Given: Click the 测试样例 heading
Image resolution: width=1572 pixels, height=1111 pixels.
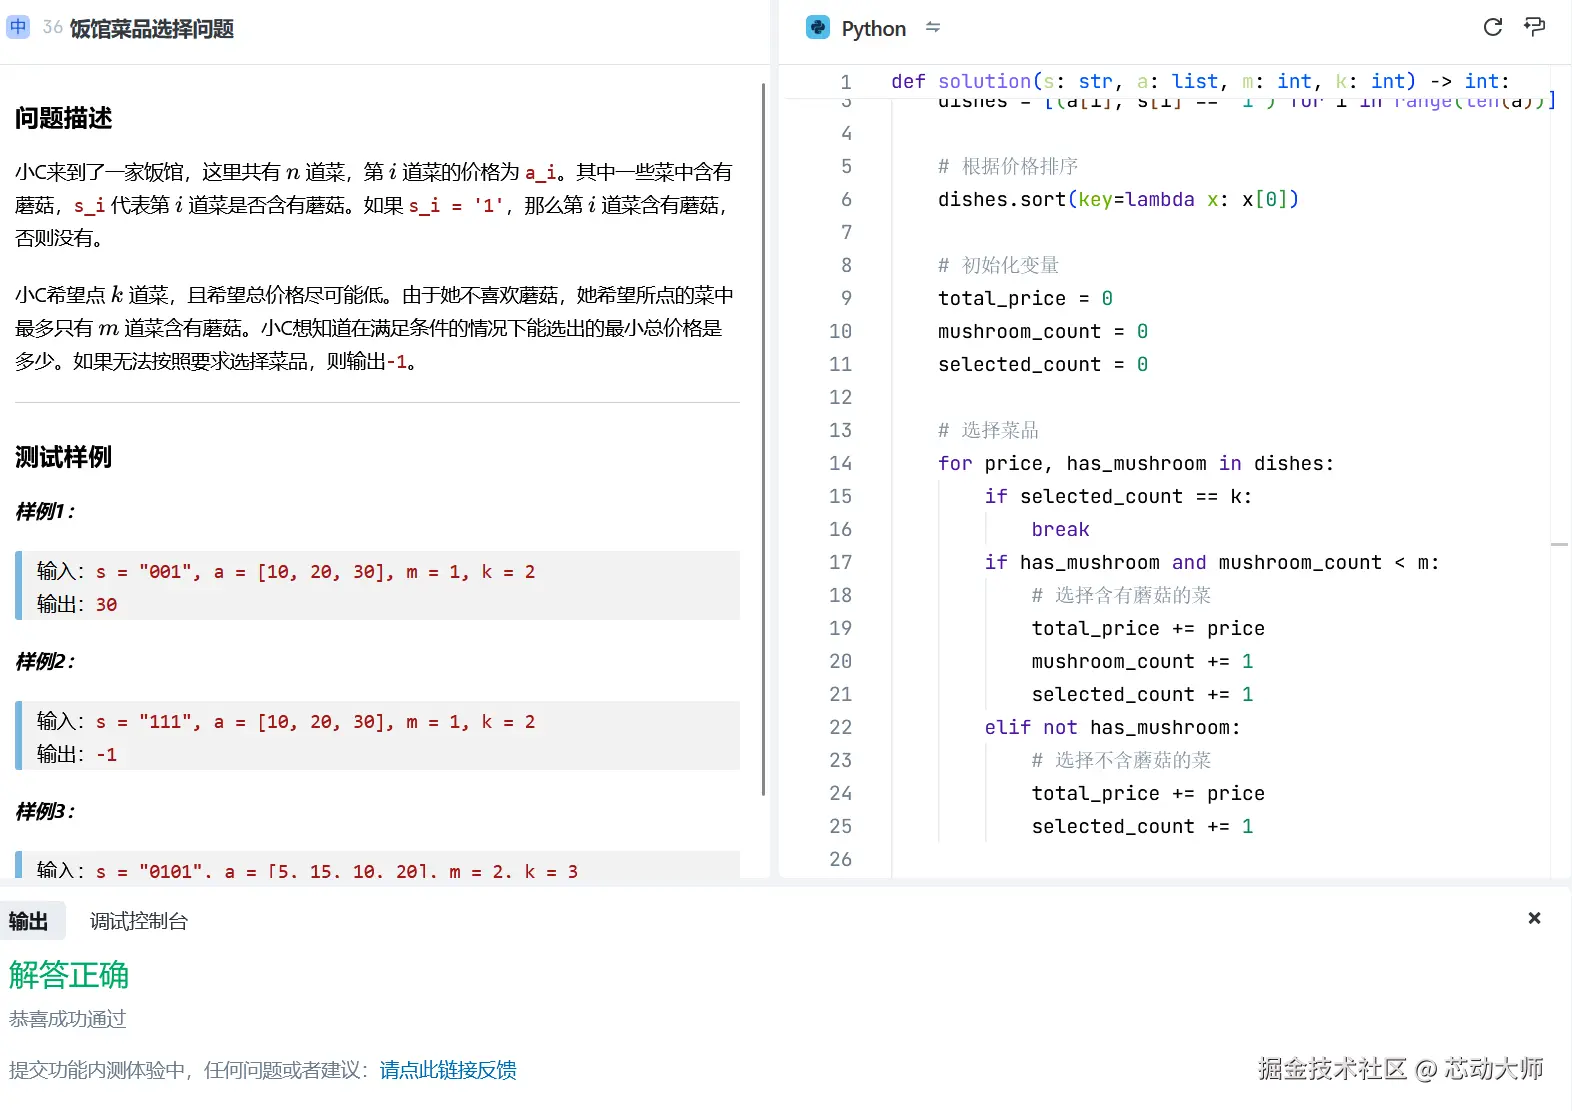Looking at the screenshot, I should [x=64, y=457].
